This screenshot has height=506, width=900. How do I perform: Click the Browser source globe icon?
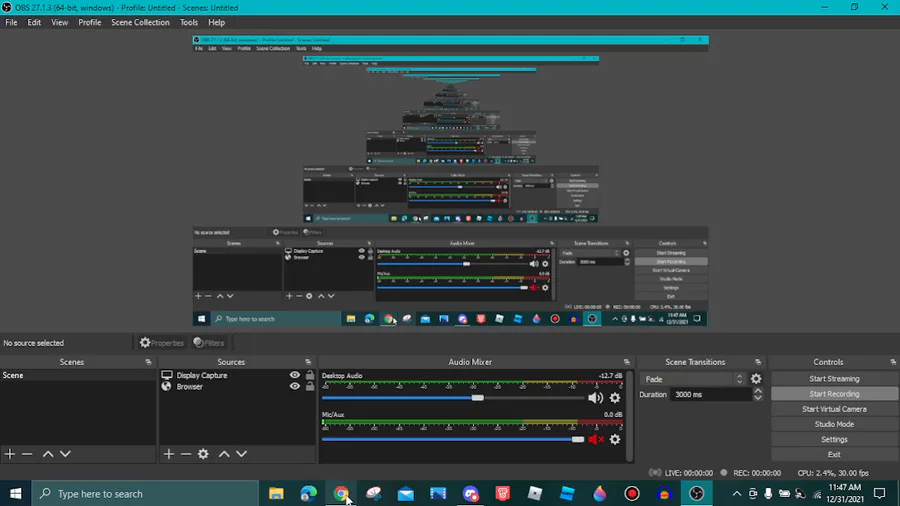point(166,387)
